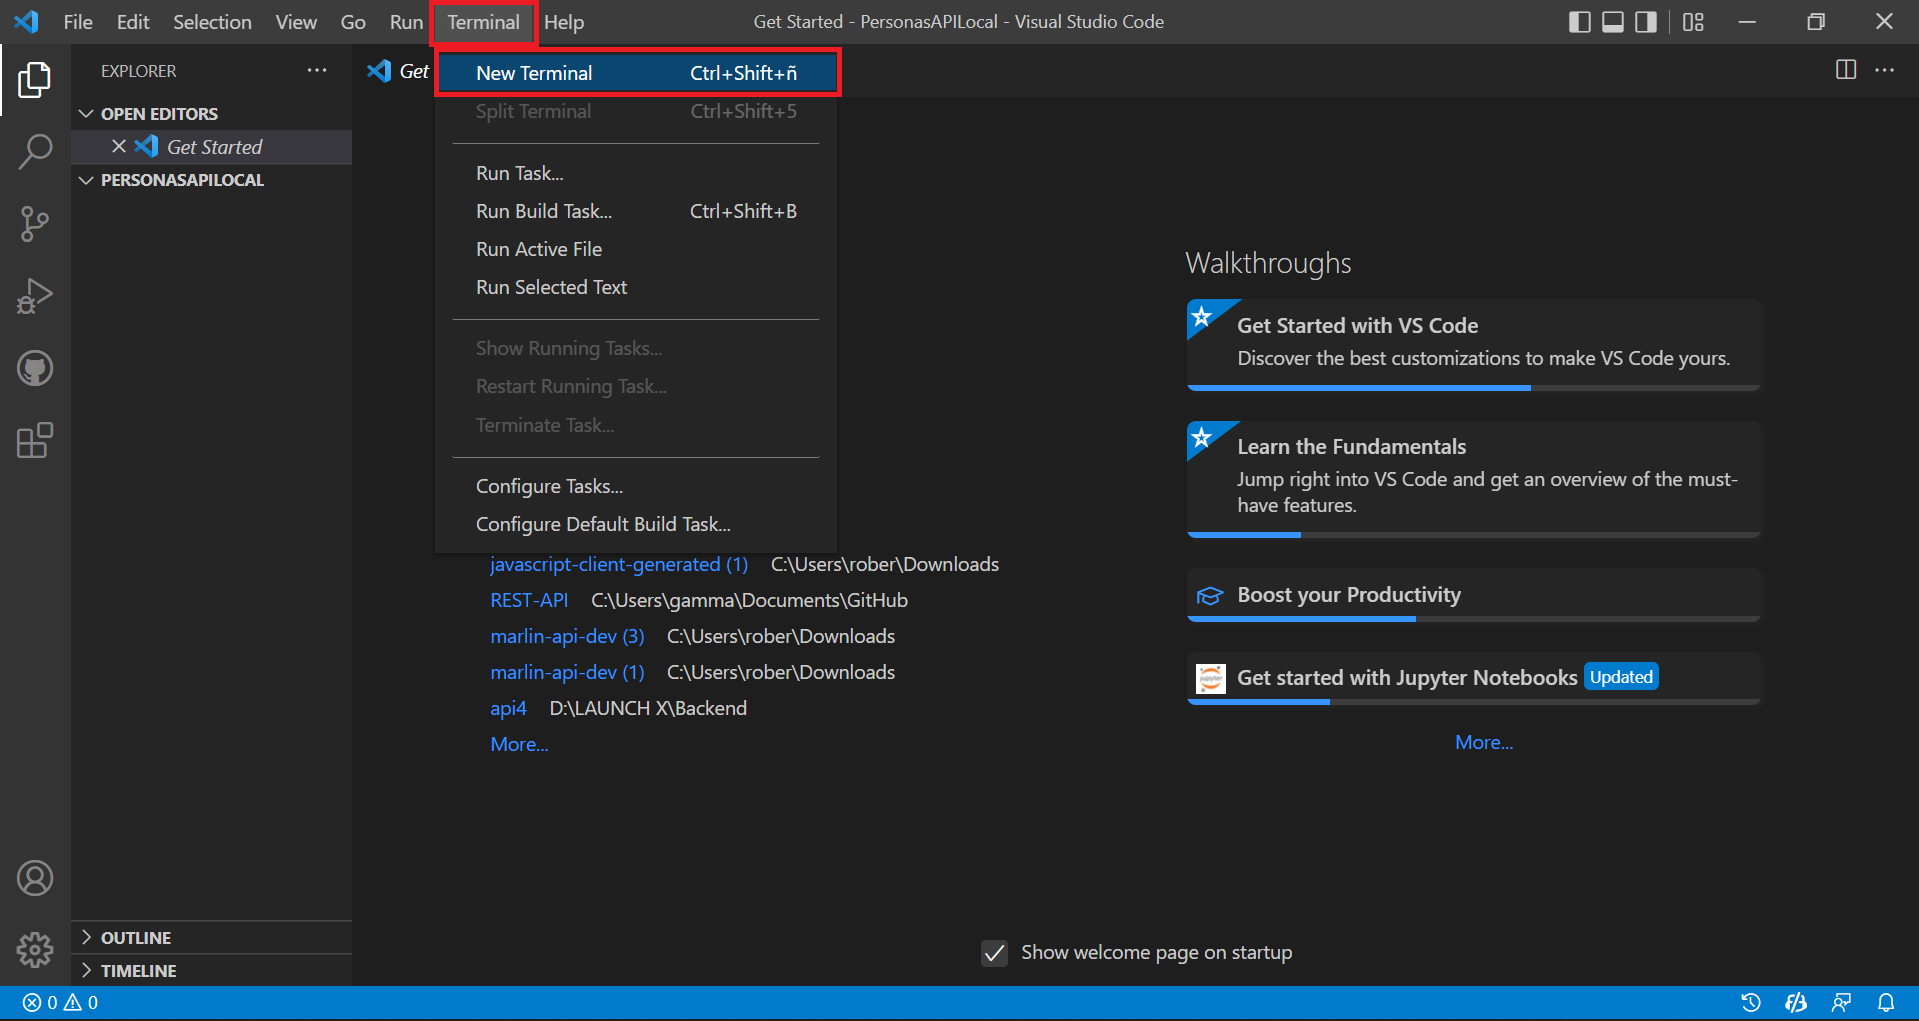1919x1021 pixels.
Task: Open Explorer views and more actions ellipsis
Action: 317,70
